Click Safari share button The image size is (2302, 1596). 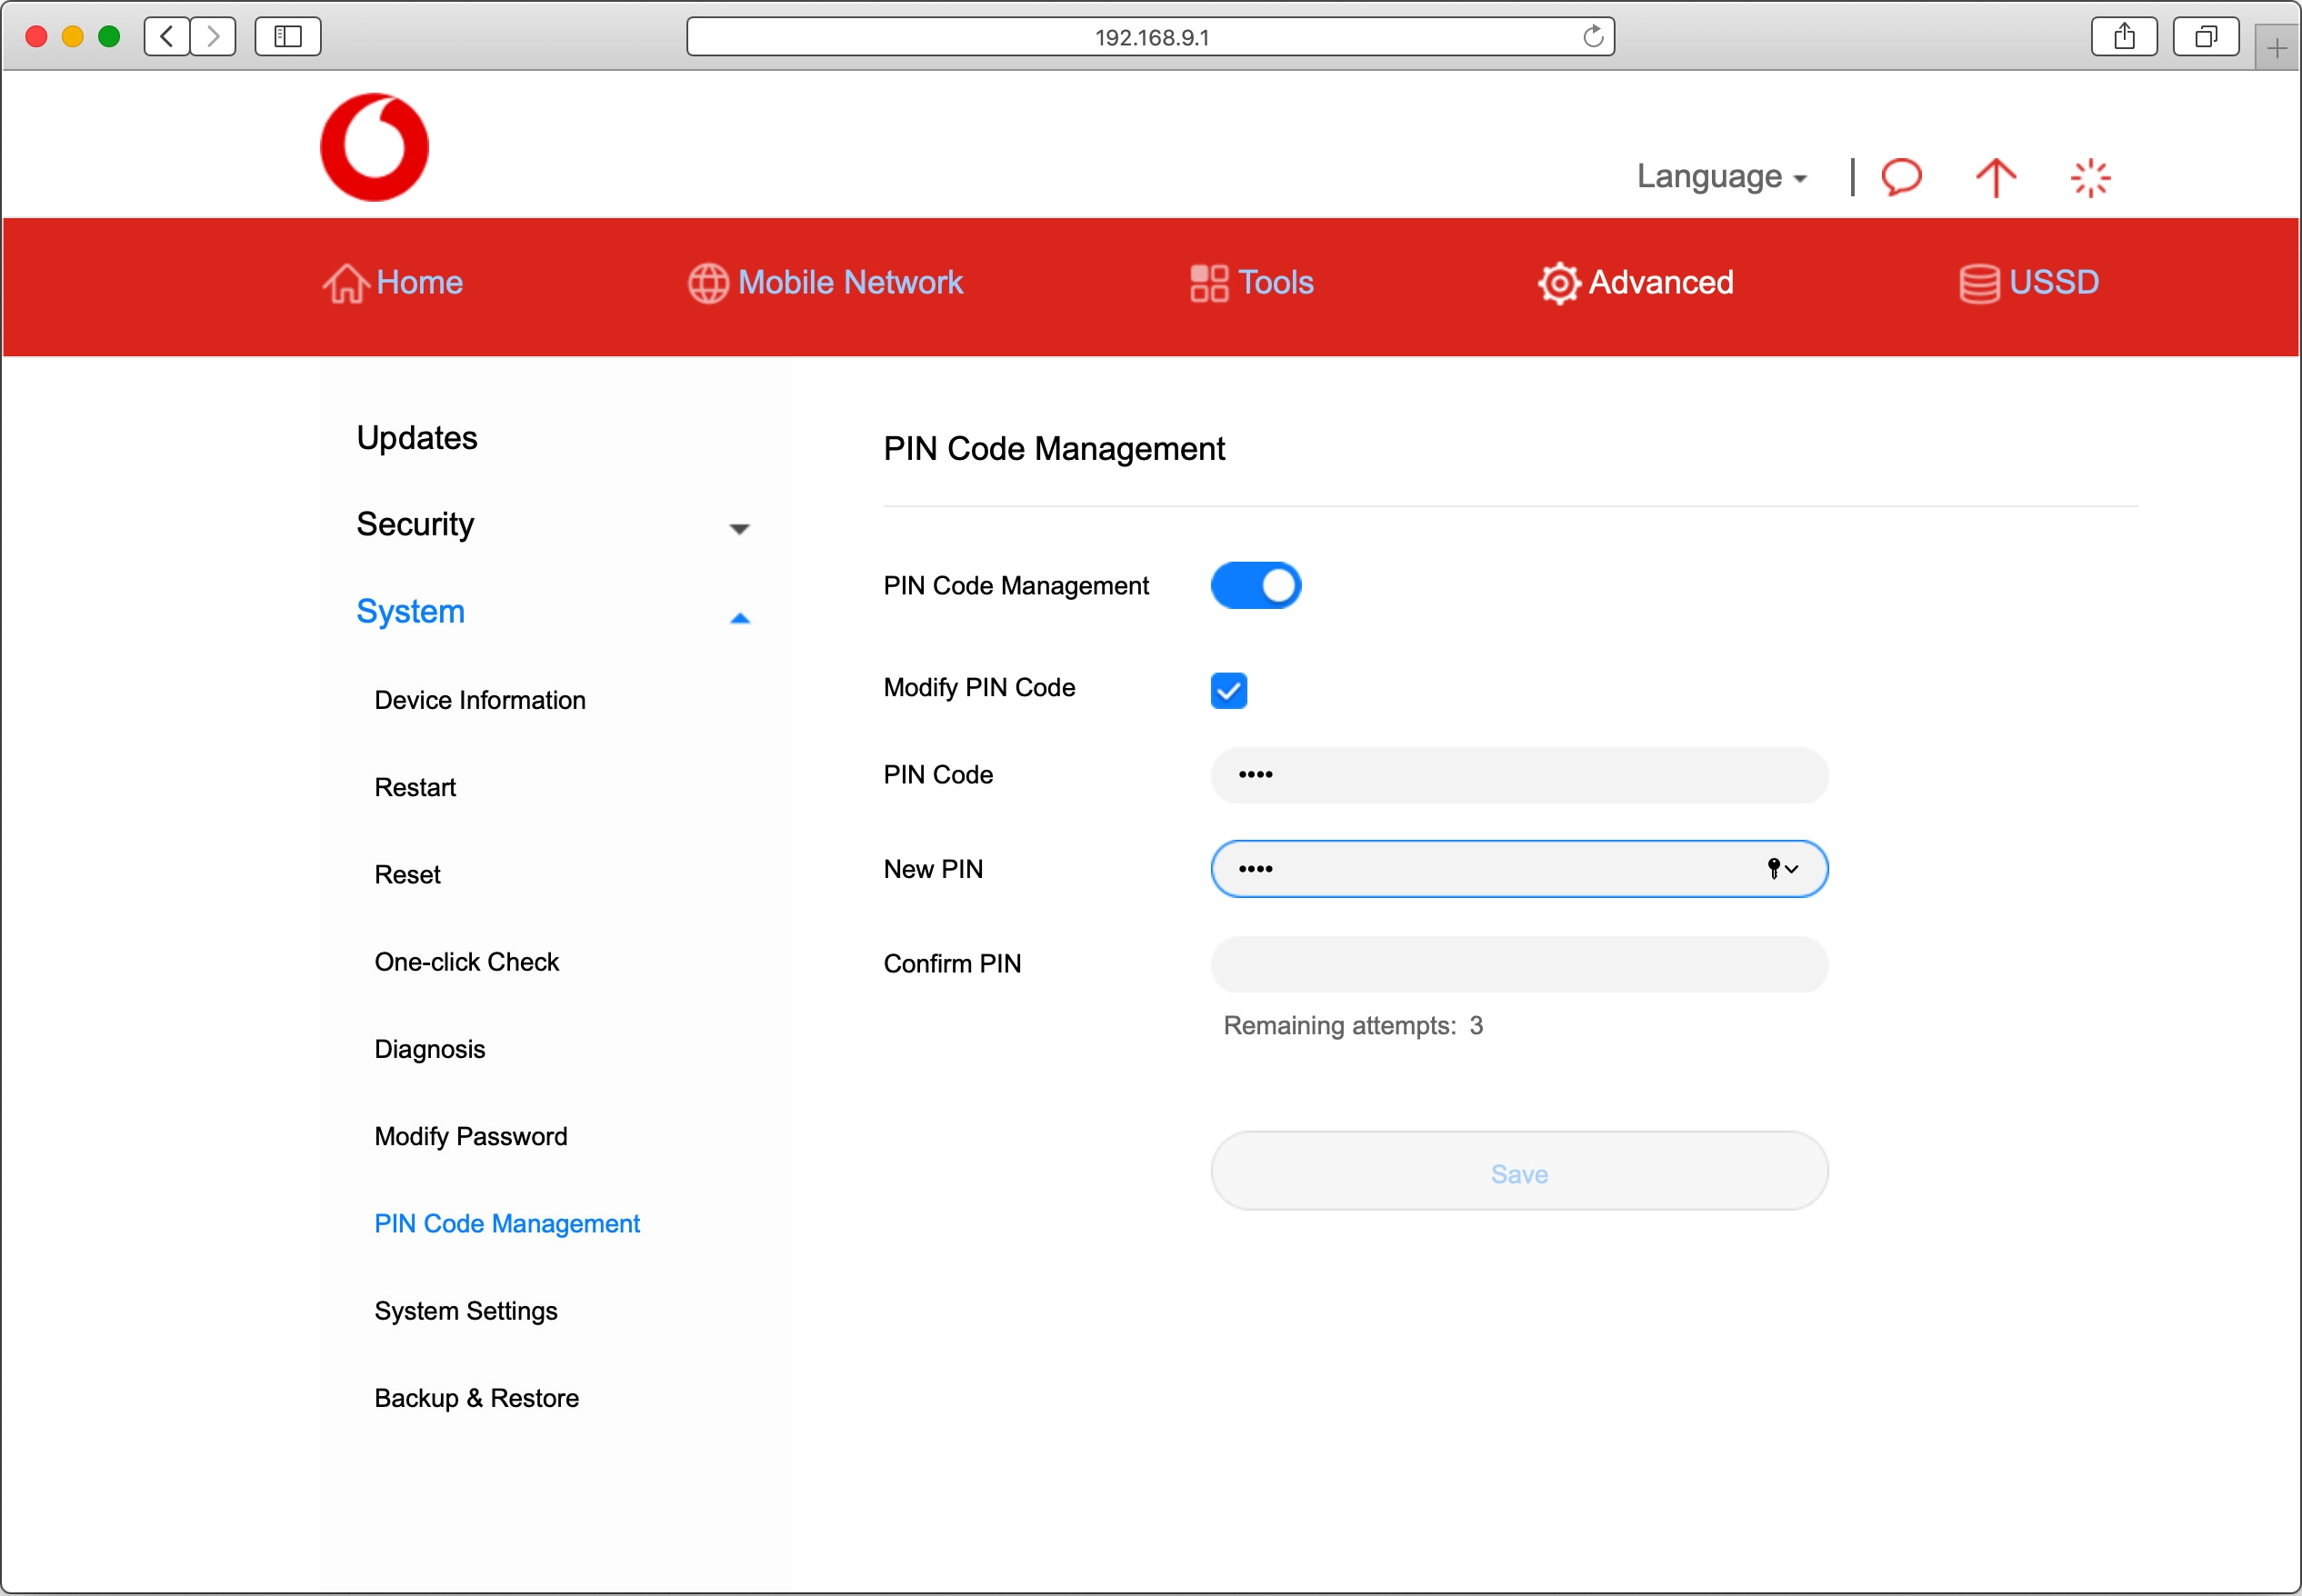pos(2123,37)
